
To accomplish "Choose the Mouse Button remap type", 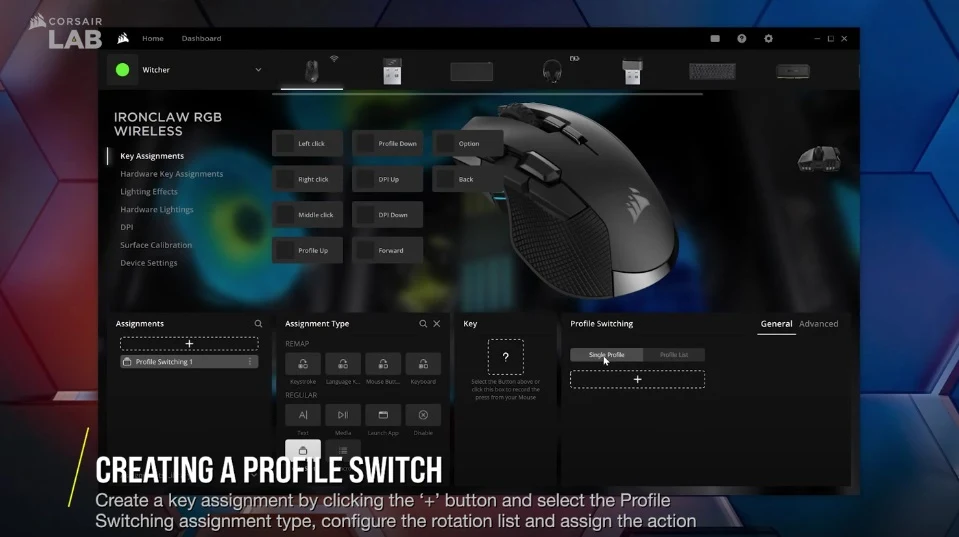I will click(x=383, y=364).
